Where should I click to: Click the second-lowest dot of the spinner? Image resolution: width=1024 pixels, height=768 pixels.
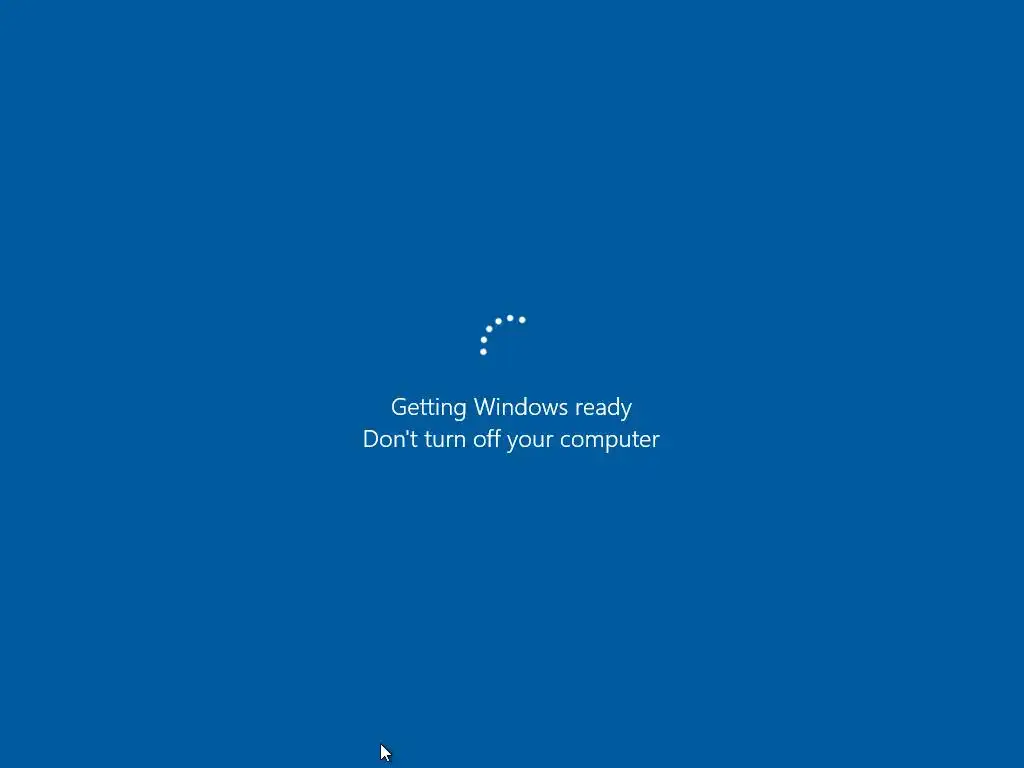pyautogui.click(x=483, y=340)
